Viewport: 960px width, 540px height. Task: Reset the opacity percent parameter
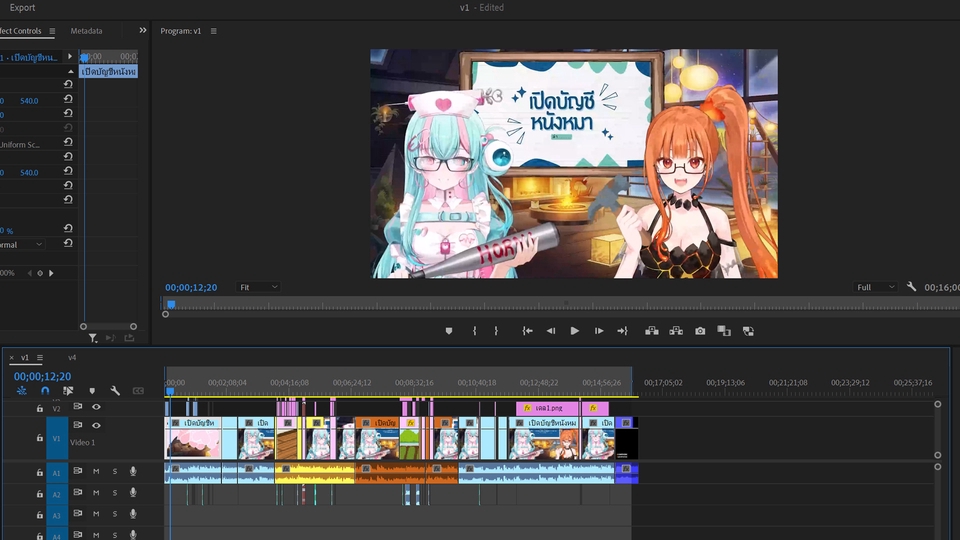(x=68, y=228)
